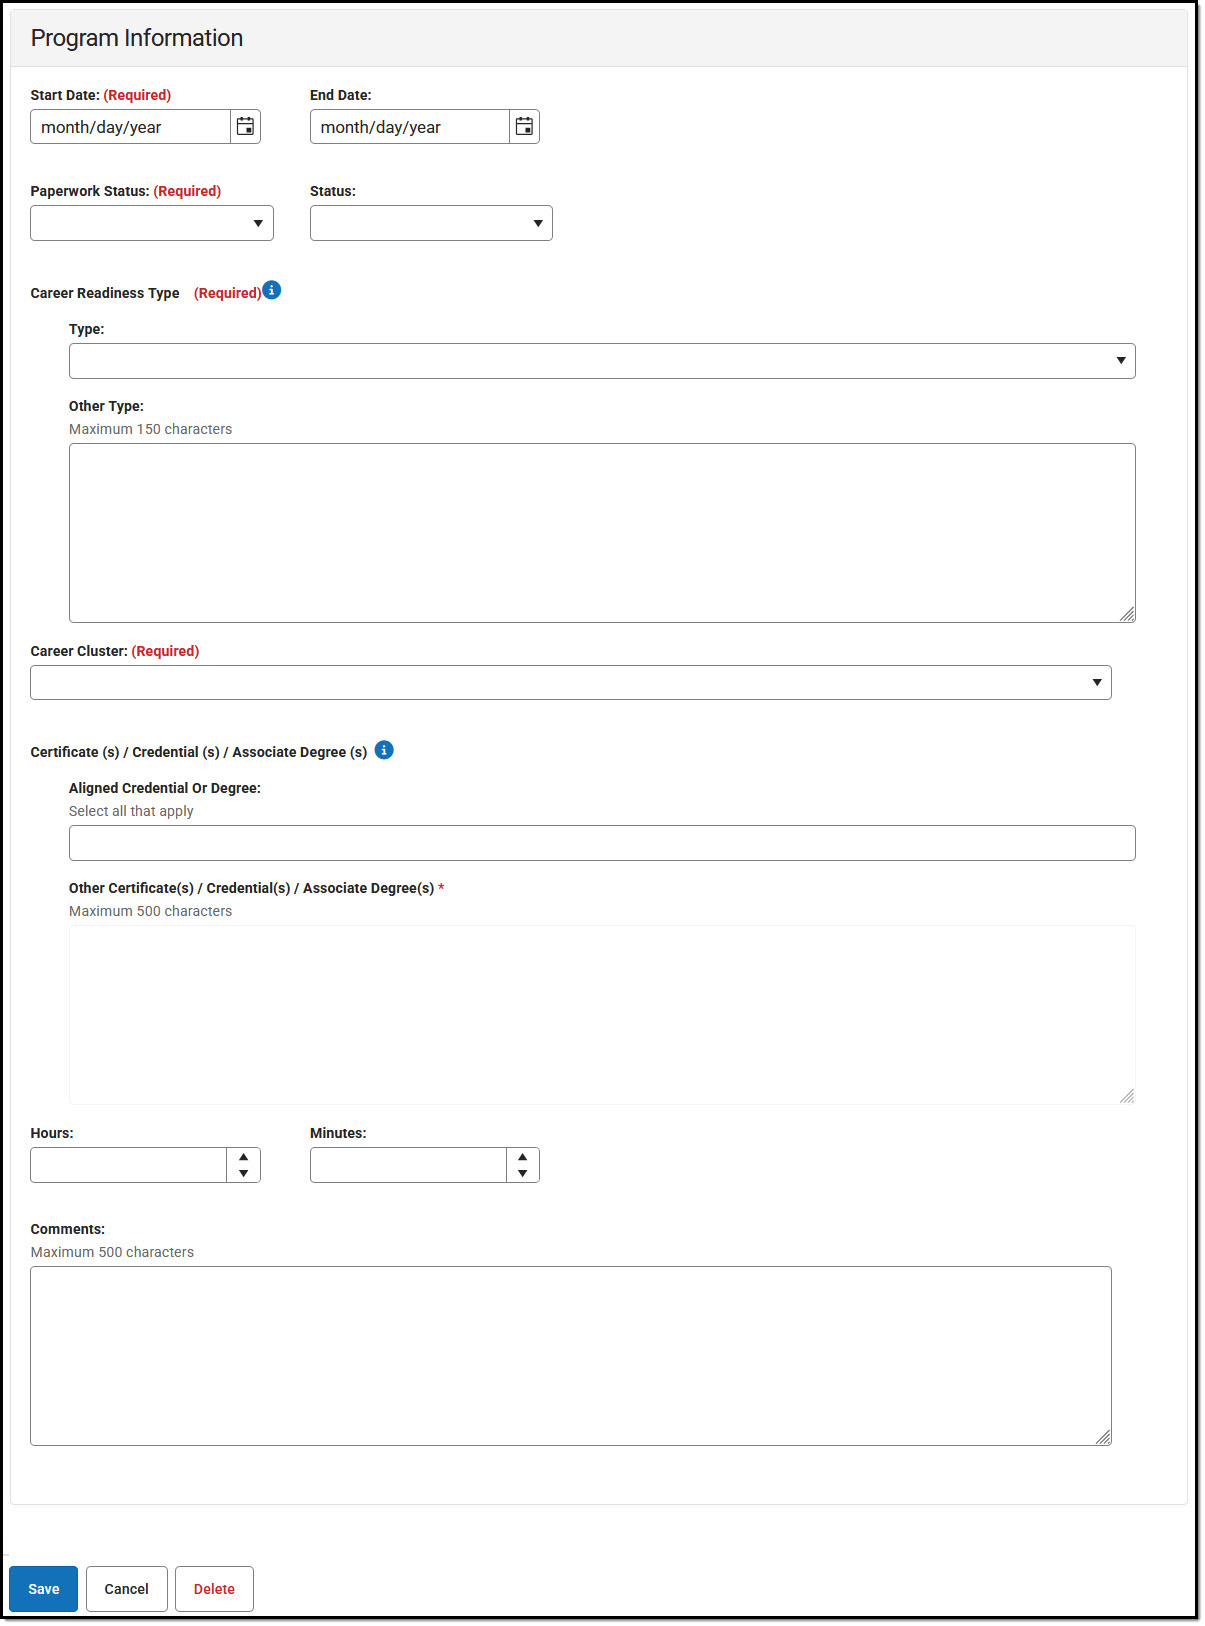Expand the Career Cluster dropdown
Screen dimensions: 1205x1626
tap(571, 683)
